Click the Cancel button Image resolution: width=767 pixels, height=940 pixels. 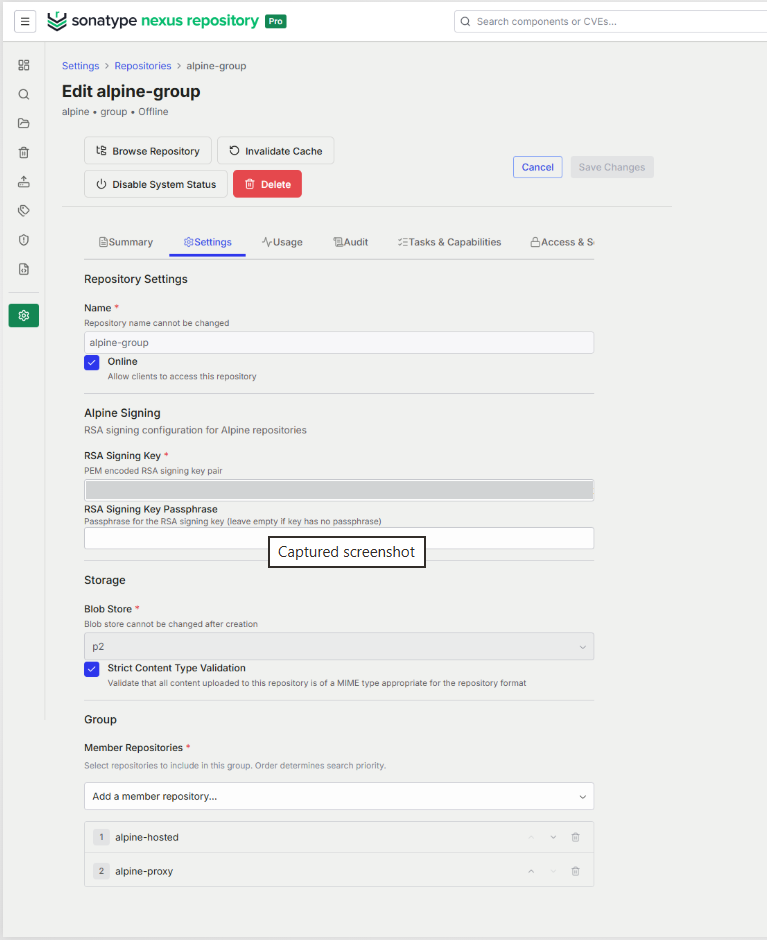[537, 167]
